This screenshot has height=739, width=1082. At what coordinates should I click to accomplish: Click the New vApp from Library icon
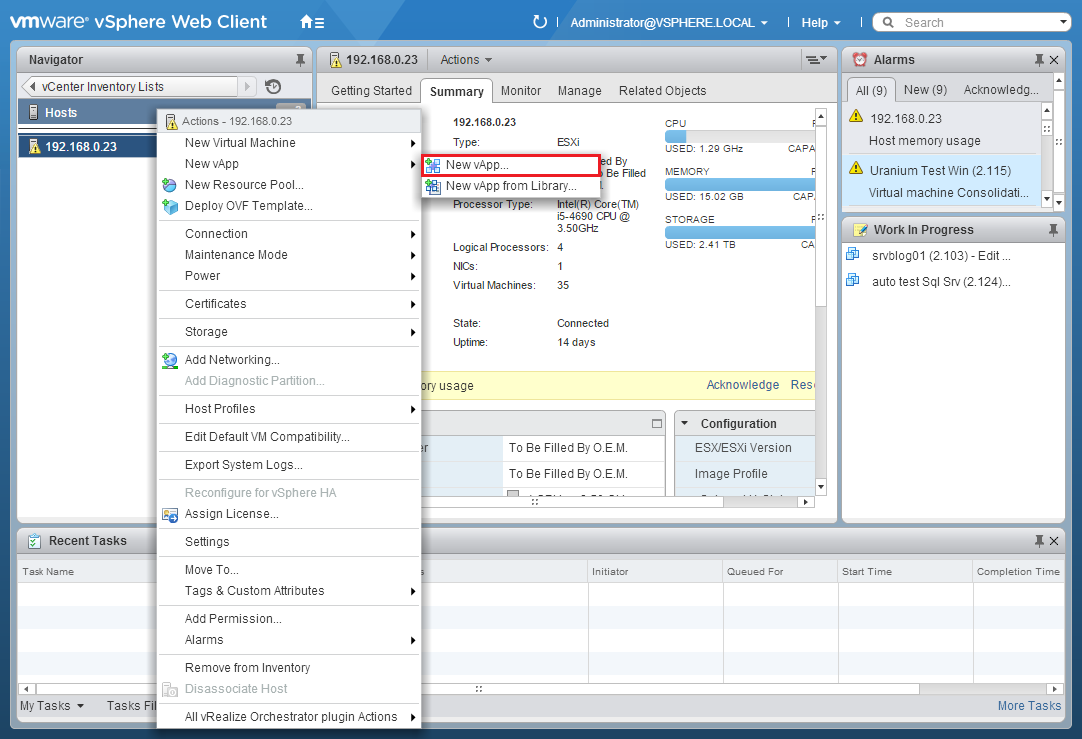(433, 186)
